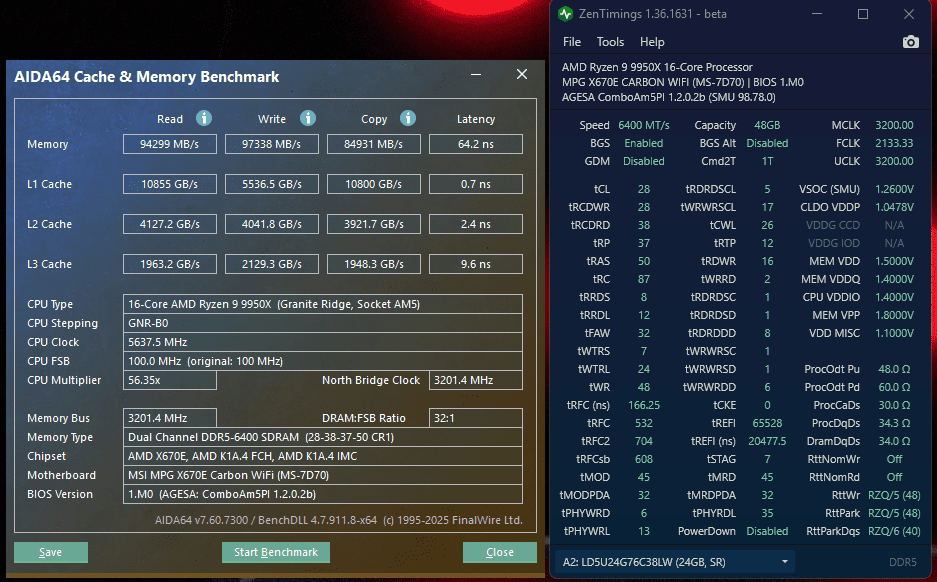
Task: Select L2 Cache Latency value 2.4 ns
Action: click(x=476, y=224)
